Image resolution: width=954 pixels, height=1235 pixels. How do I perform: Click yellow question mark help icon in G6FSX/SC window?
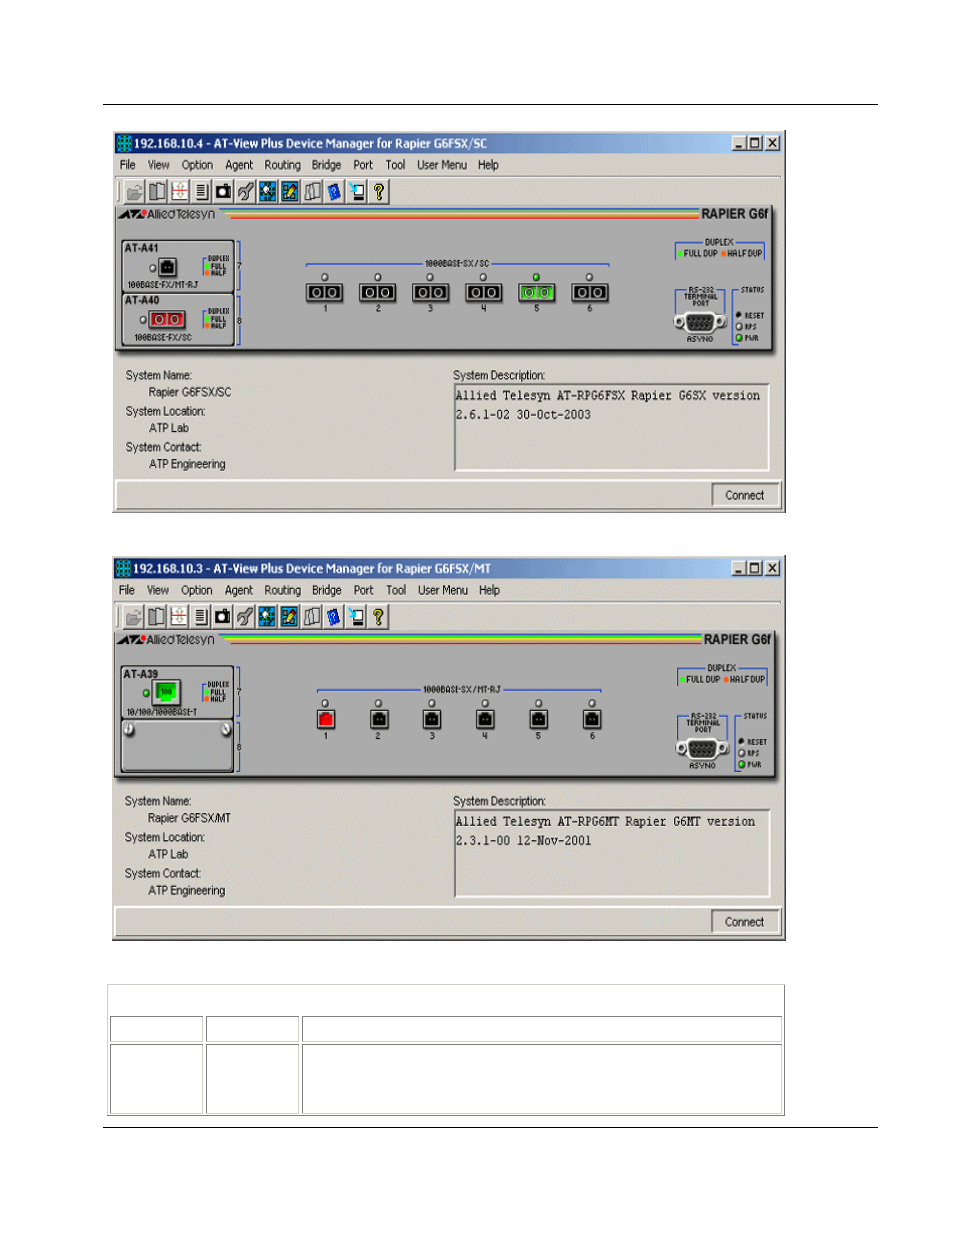pos(379,192)
